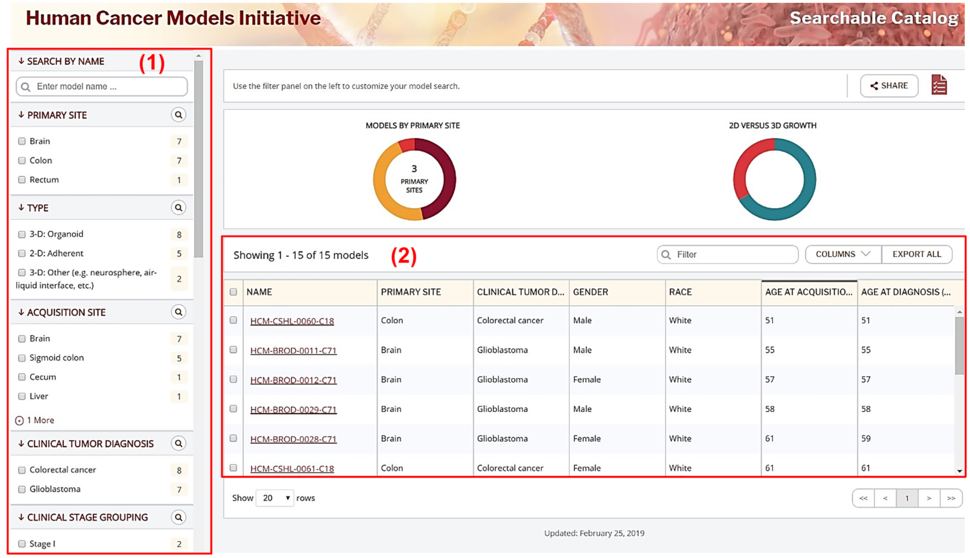Viewport: 970px width, 558px height.
Task: Click the search icon beside Type filter
Action: (x=178, y=208)
